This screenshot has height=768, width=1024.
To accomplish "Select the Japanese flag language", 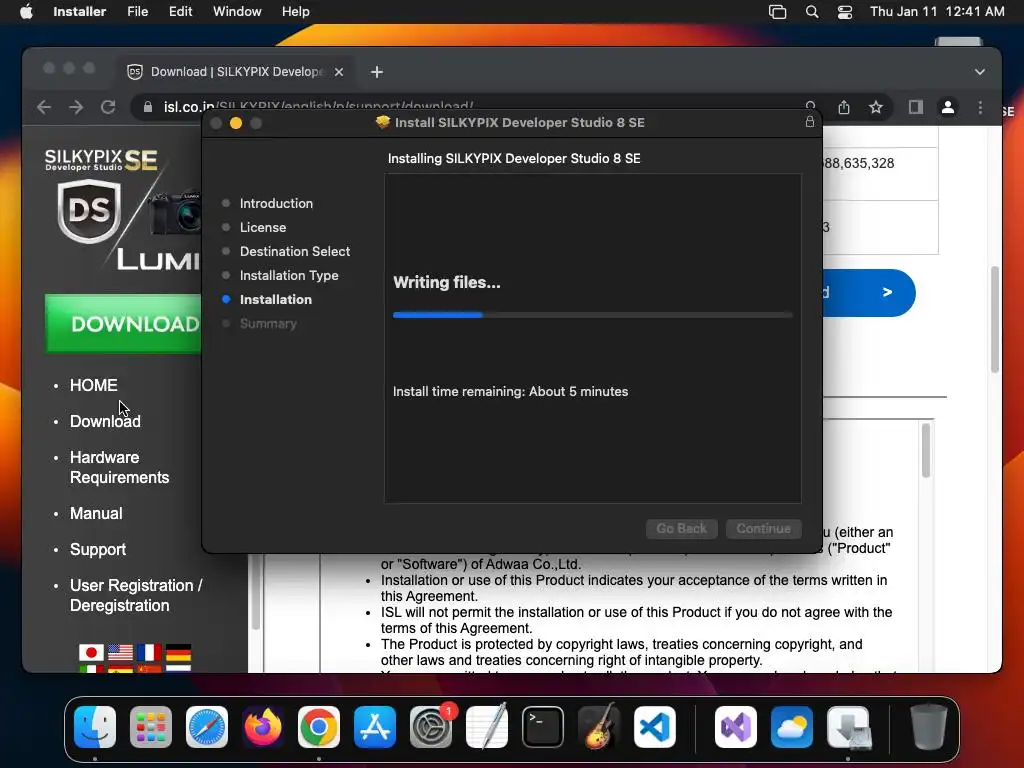I will 91,652.
